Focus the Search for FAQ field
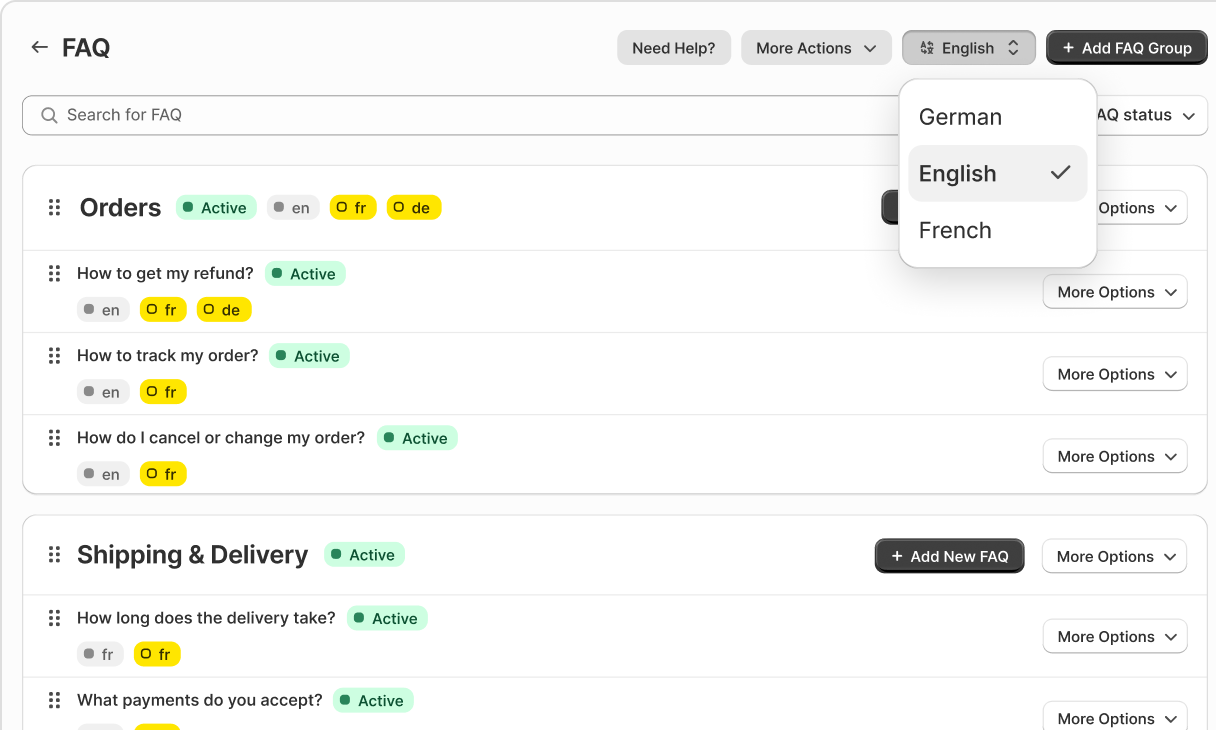Screen dimensions: 1216x730 pos(450,115)
